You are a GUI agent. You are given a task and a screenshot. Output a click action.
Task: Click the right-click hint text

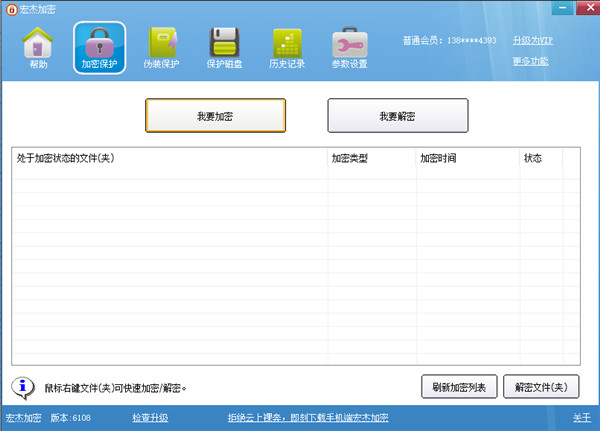[x=115, y=388]
